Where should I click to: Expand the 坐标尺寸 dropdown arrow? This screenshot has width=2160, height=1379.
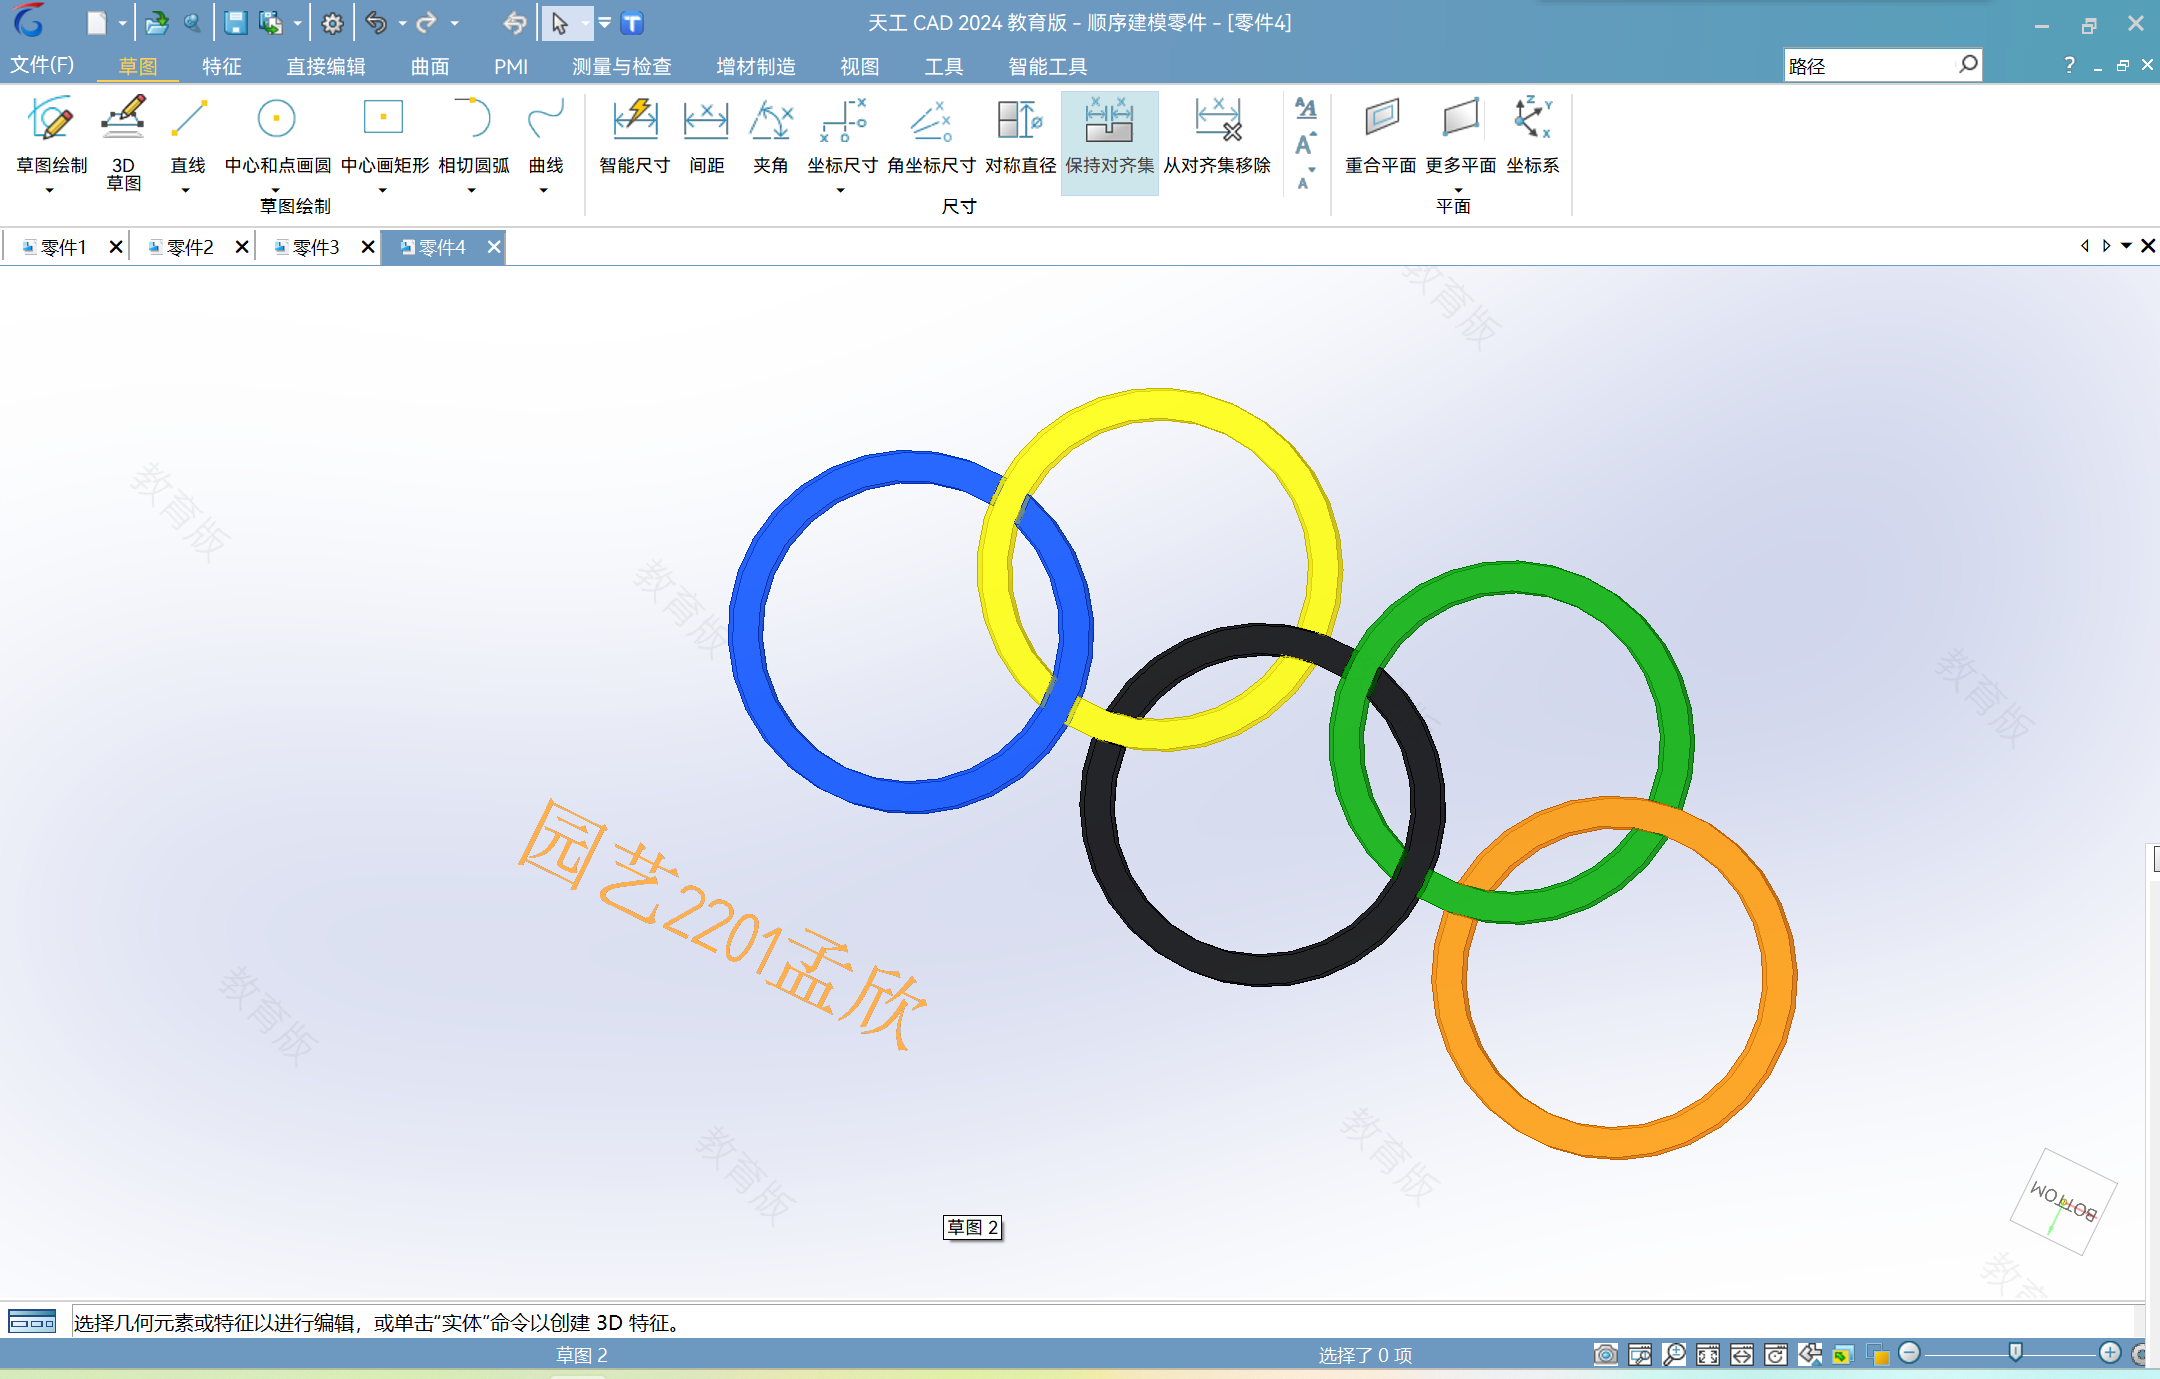point(841,190)
